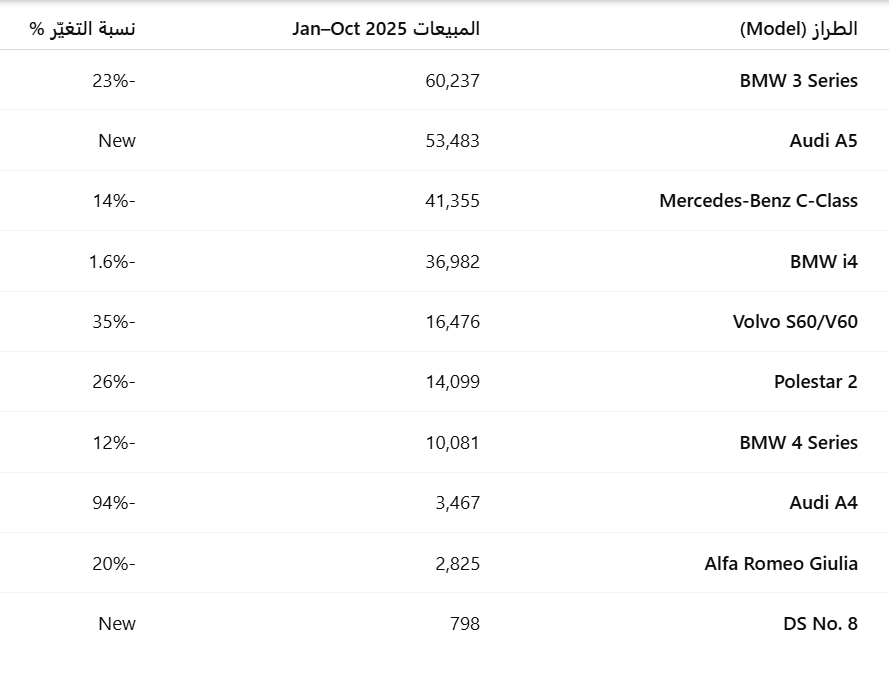The height and width of the screenshot is (699, 889).
Task: Click the percent change column header
Action: click(x=82, y=28)
